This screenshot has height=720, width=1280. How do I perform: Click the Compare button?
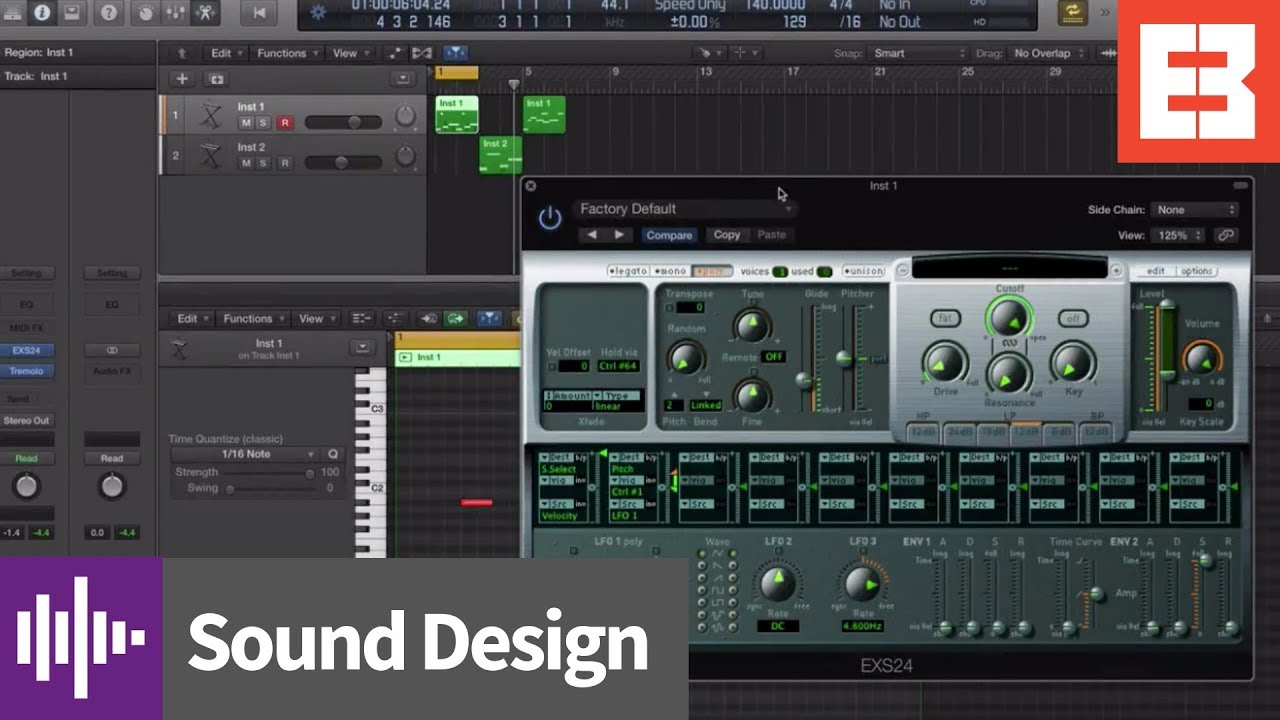(x=669, y=235)
